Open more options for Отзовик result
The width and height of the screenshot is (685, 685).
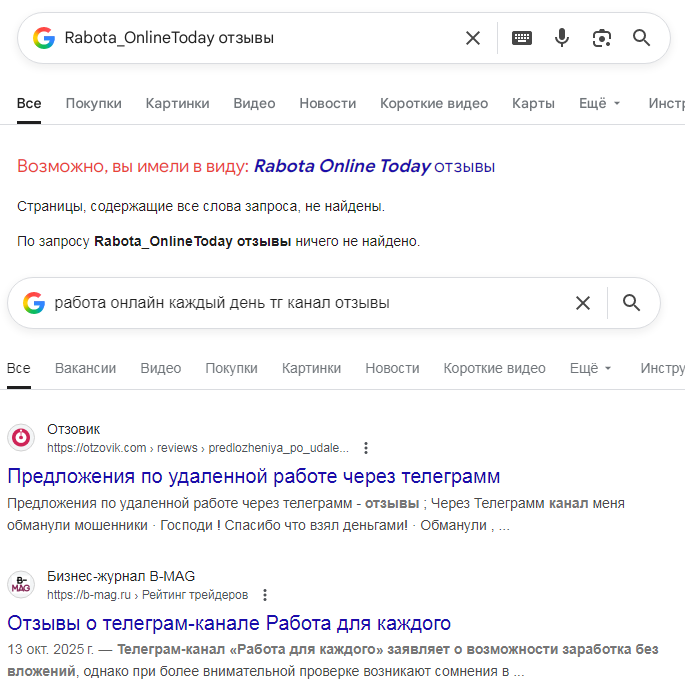366,448
